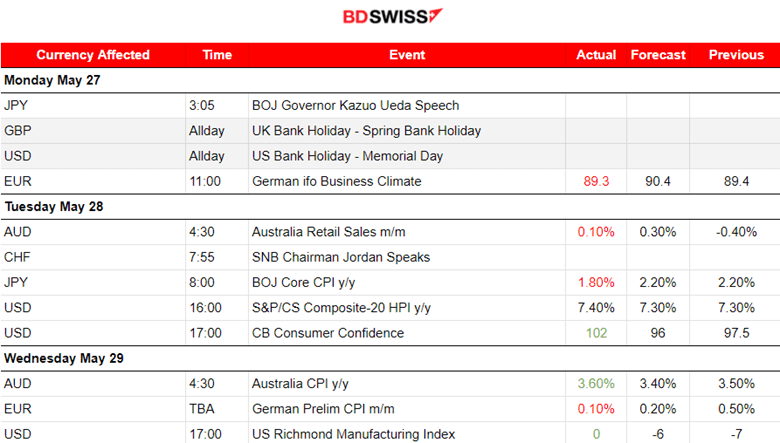Select the Australia Retail Sales m/m event

pos(335,232)
